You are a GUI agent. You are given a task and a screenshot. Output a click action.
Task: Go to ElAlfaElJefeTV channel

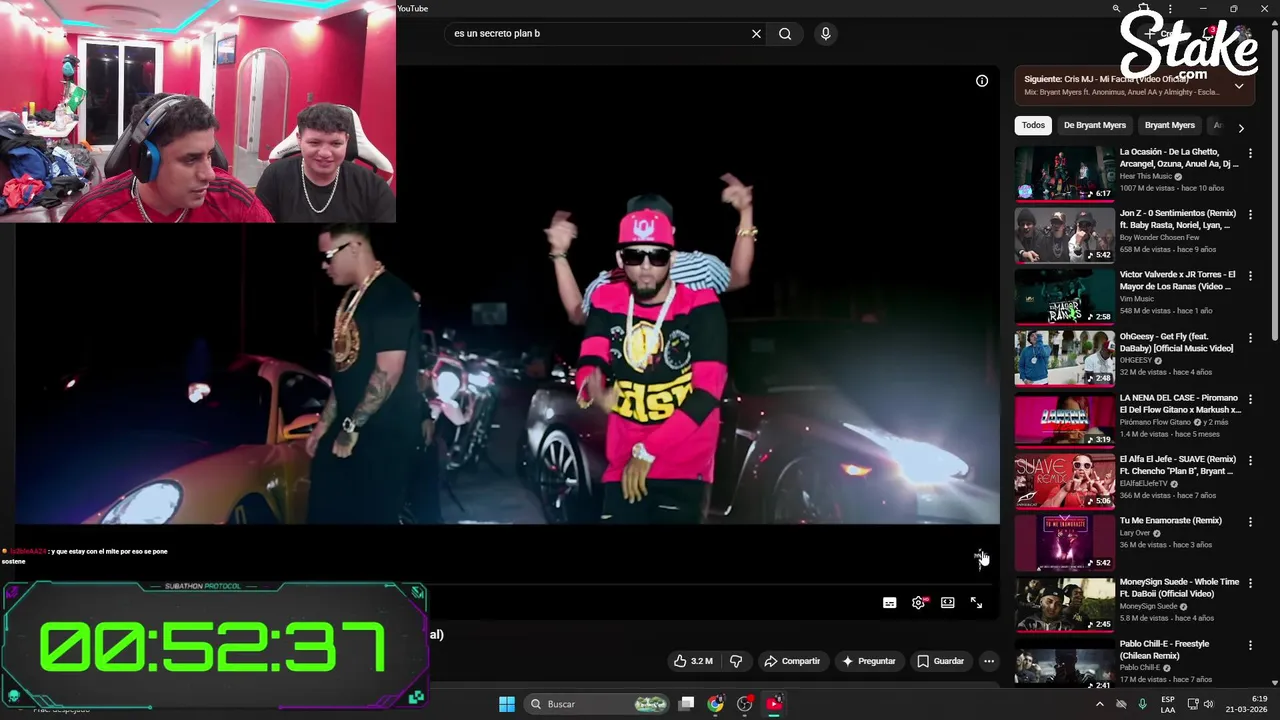click(1144, 483)
